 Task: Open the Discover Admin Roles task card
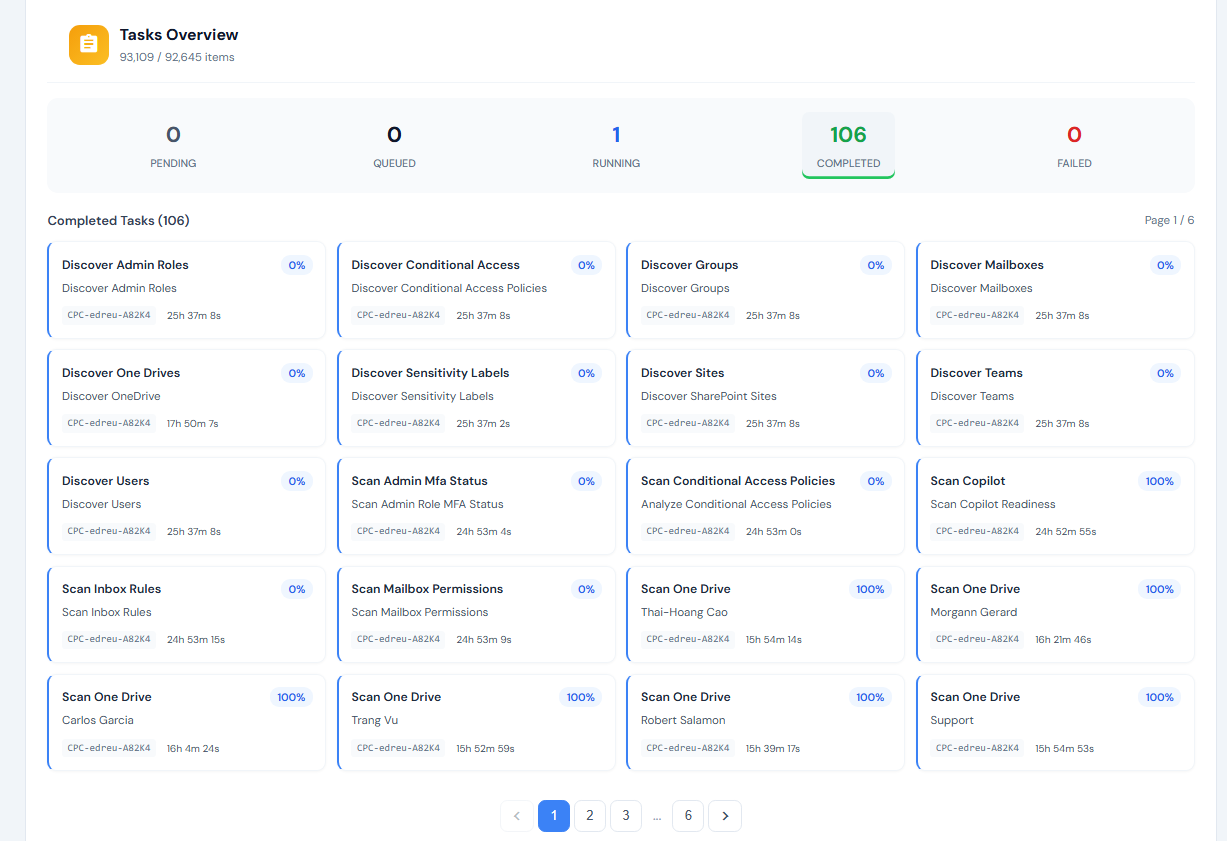186,290
